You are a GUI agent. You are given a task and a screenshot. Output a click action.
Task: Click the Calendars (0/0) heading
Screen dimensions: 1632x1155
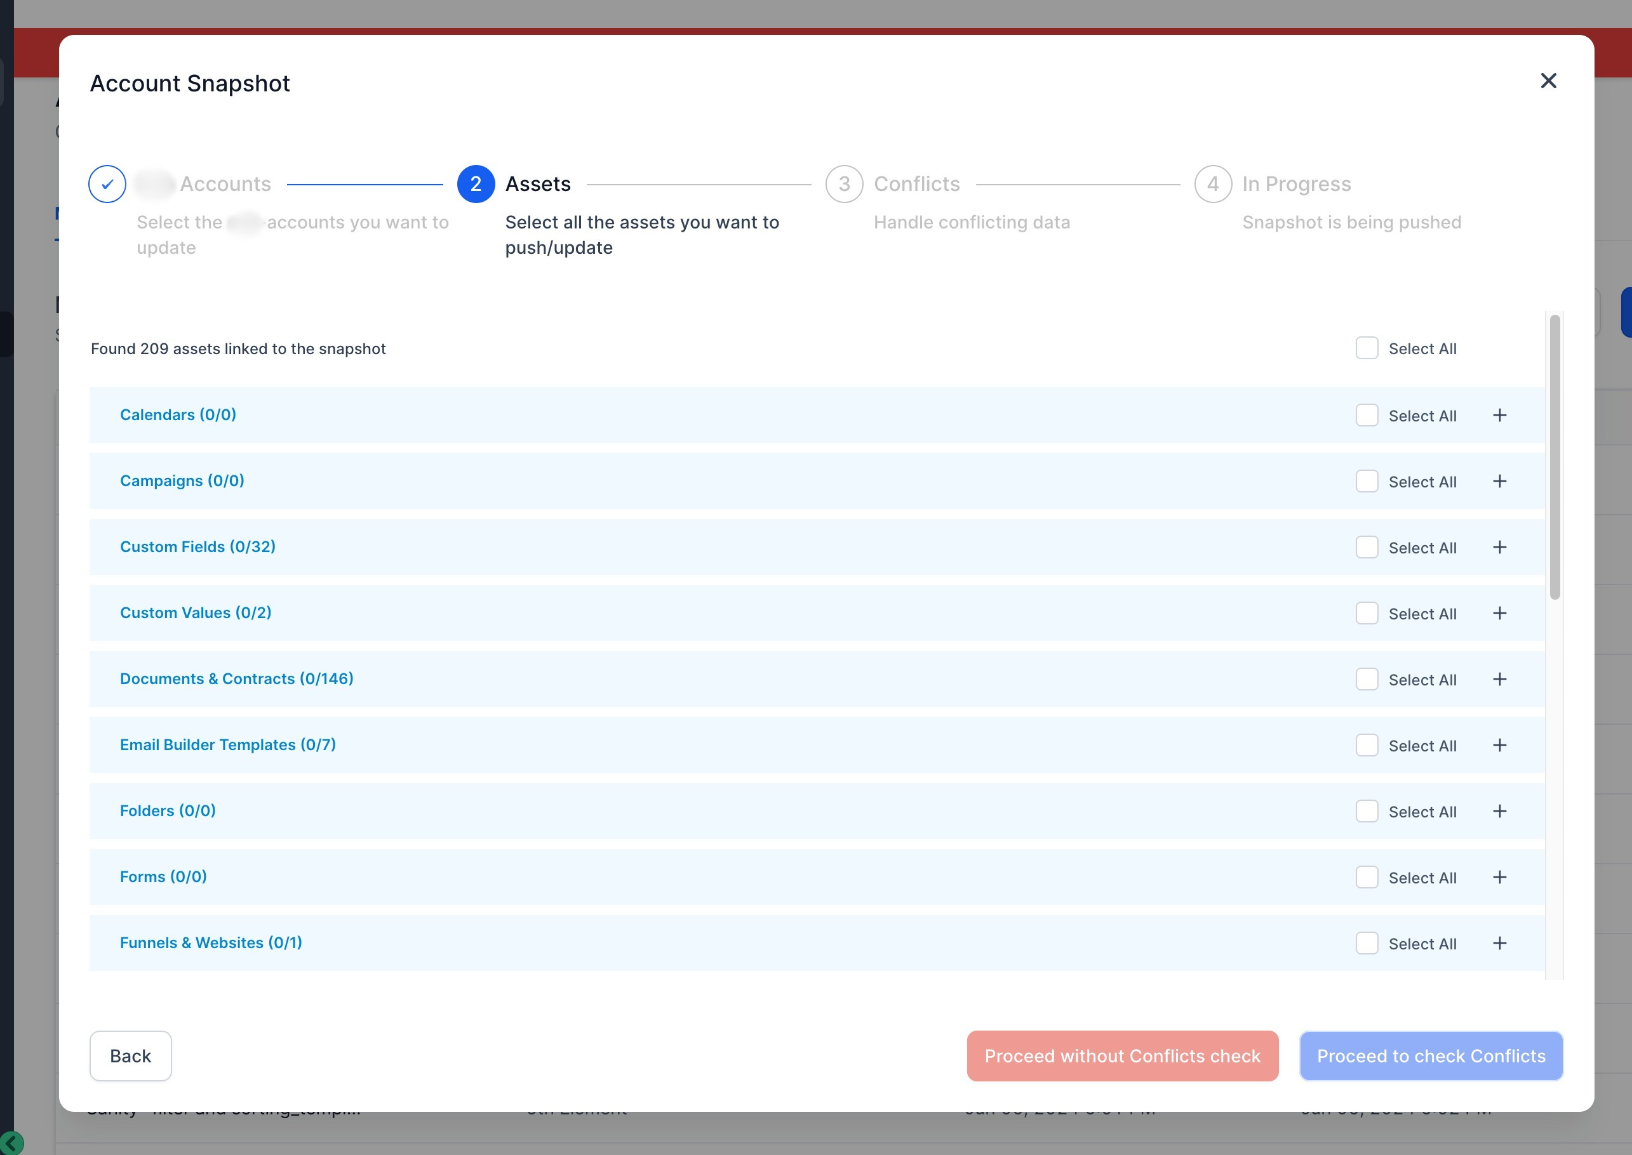tap(178, 415)
